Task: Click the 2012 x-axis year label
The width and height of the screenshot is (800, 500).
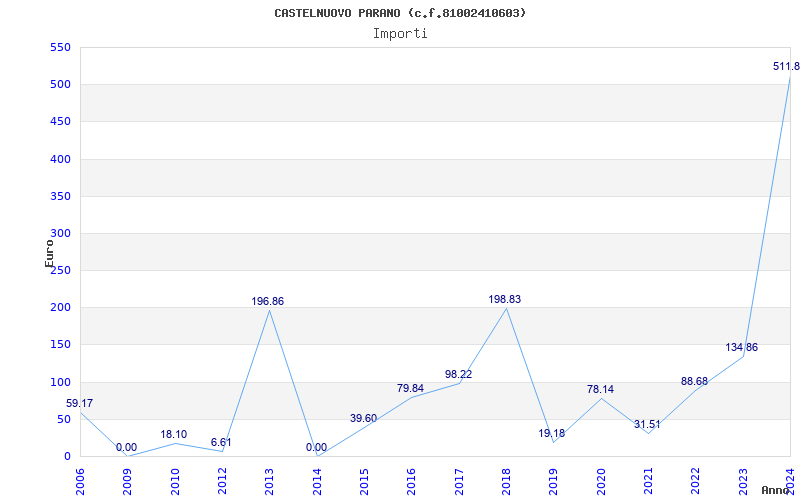Action: point(222,482)
